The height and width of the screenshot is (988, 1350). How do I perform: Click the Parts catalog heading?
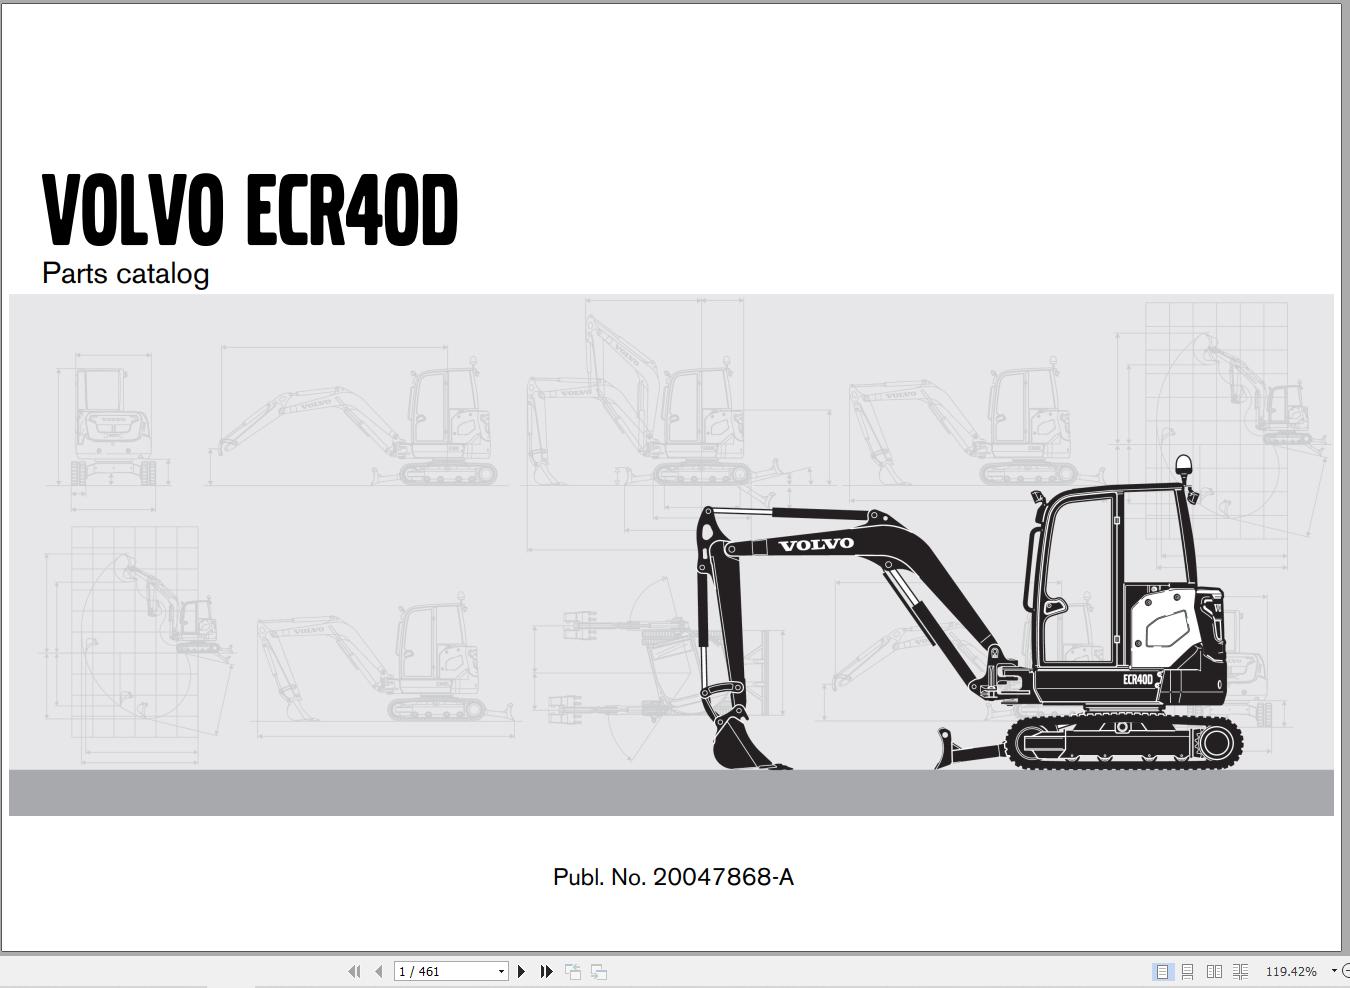click(124, 273)
